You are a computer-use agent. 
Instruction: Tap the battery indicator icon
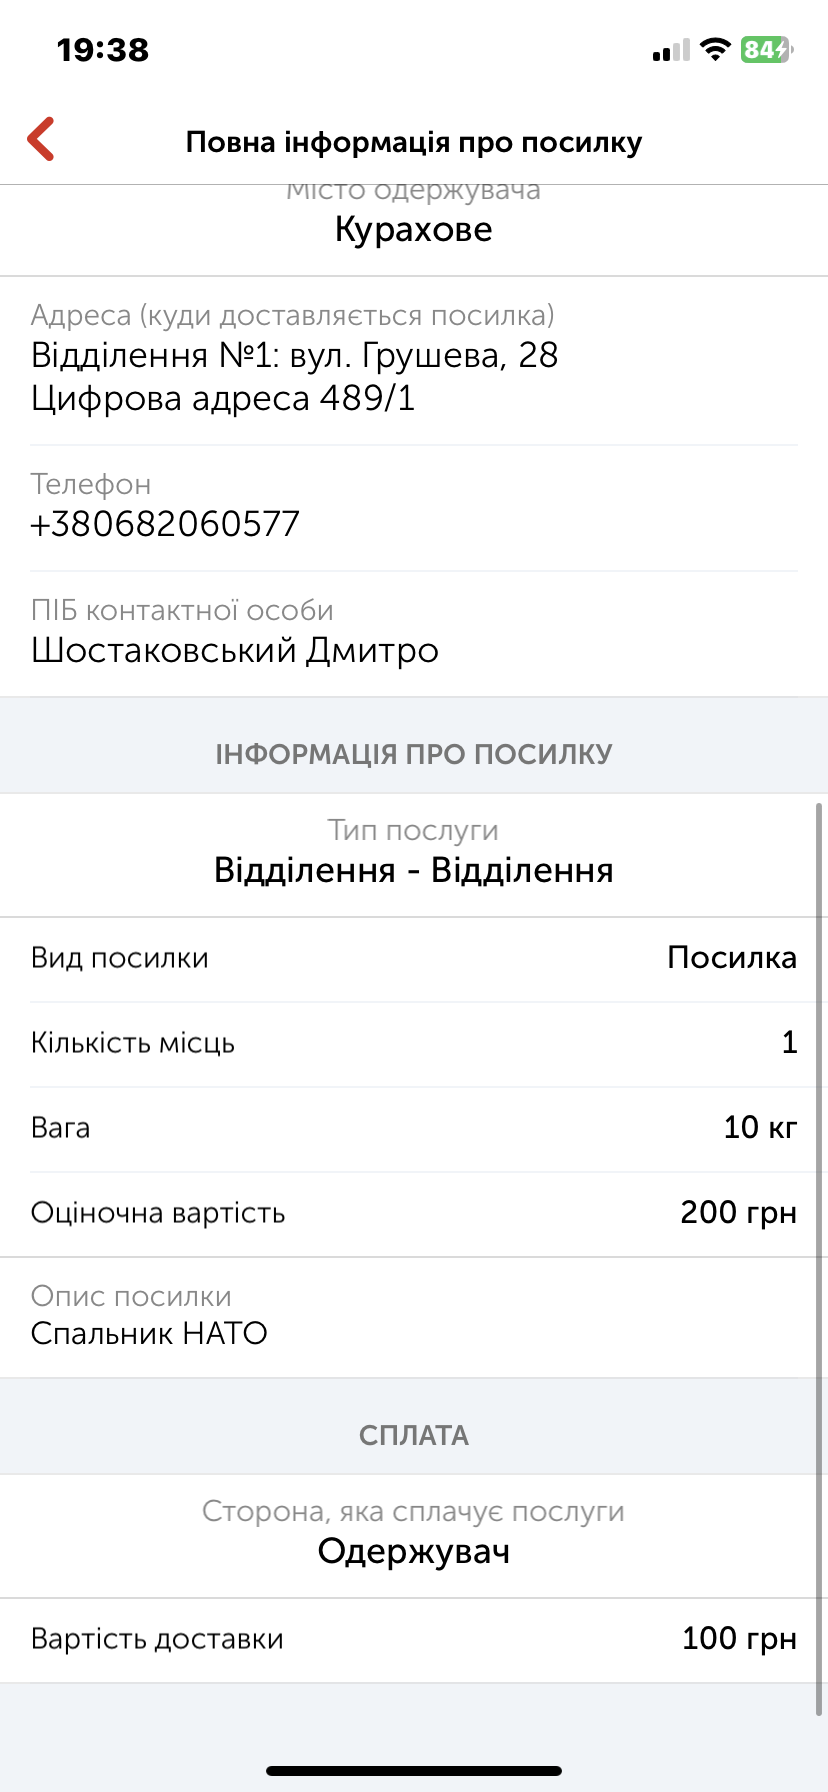coord(766,49)
